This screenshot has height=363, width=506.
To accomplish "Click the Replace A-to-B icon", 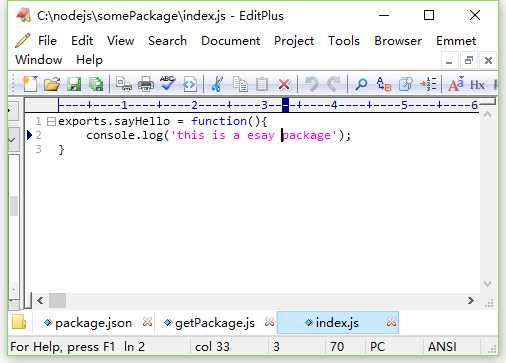I will pyautogui.click(x=383, y=84).
